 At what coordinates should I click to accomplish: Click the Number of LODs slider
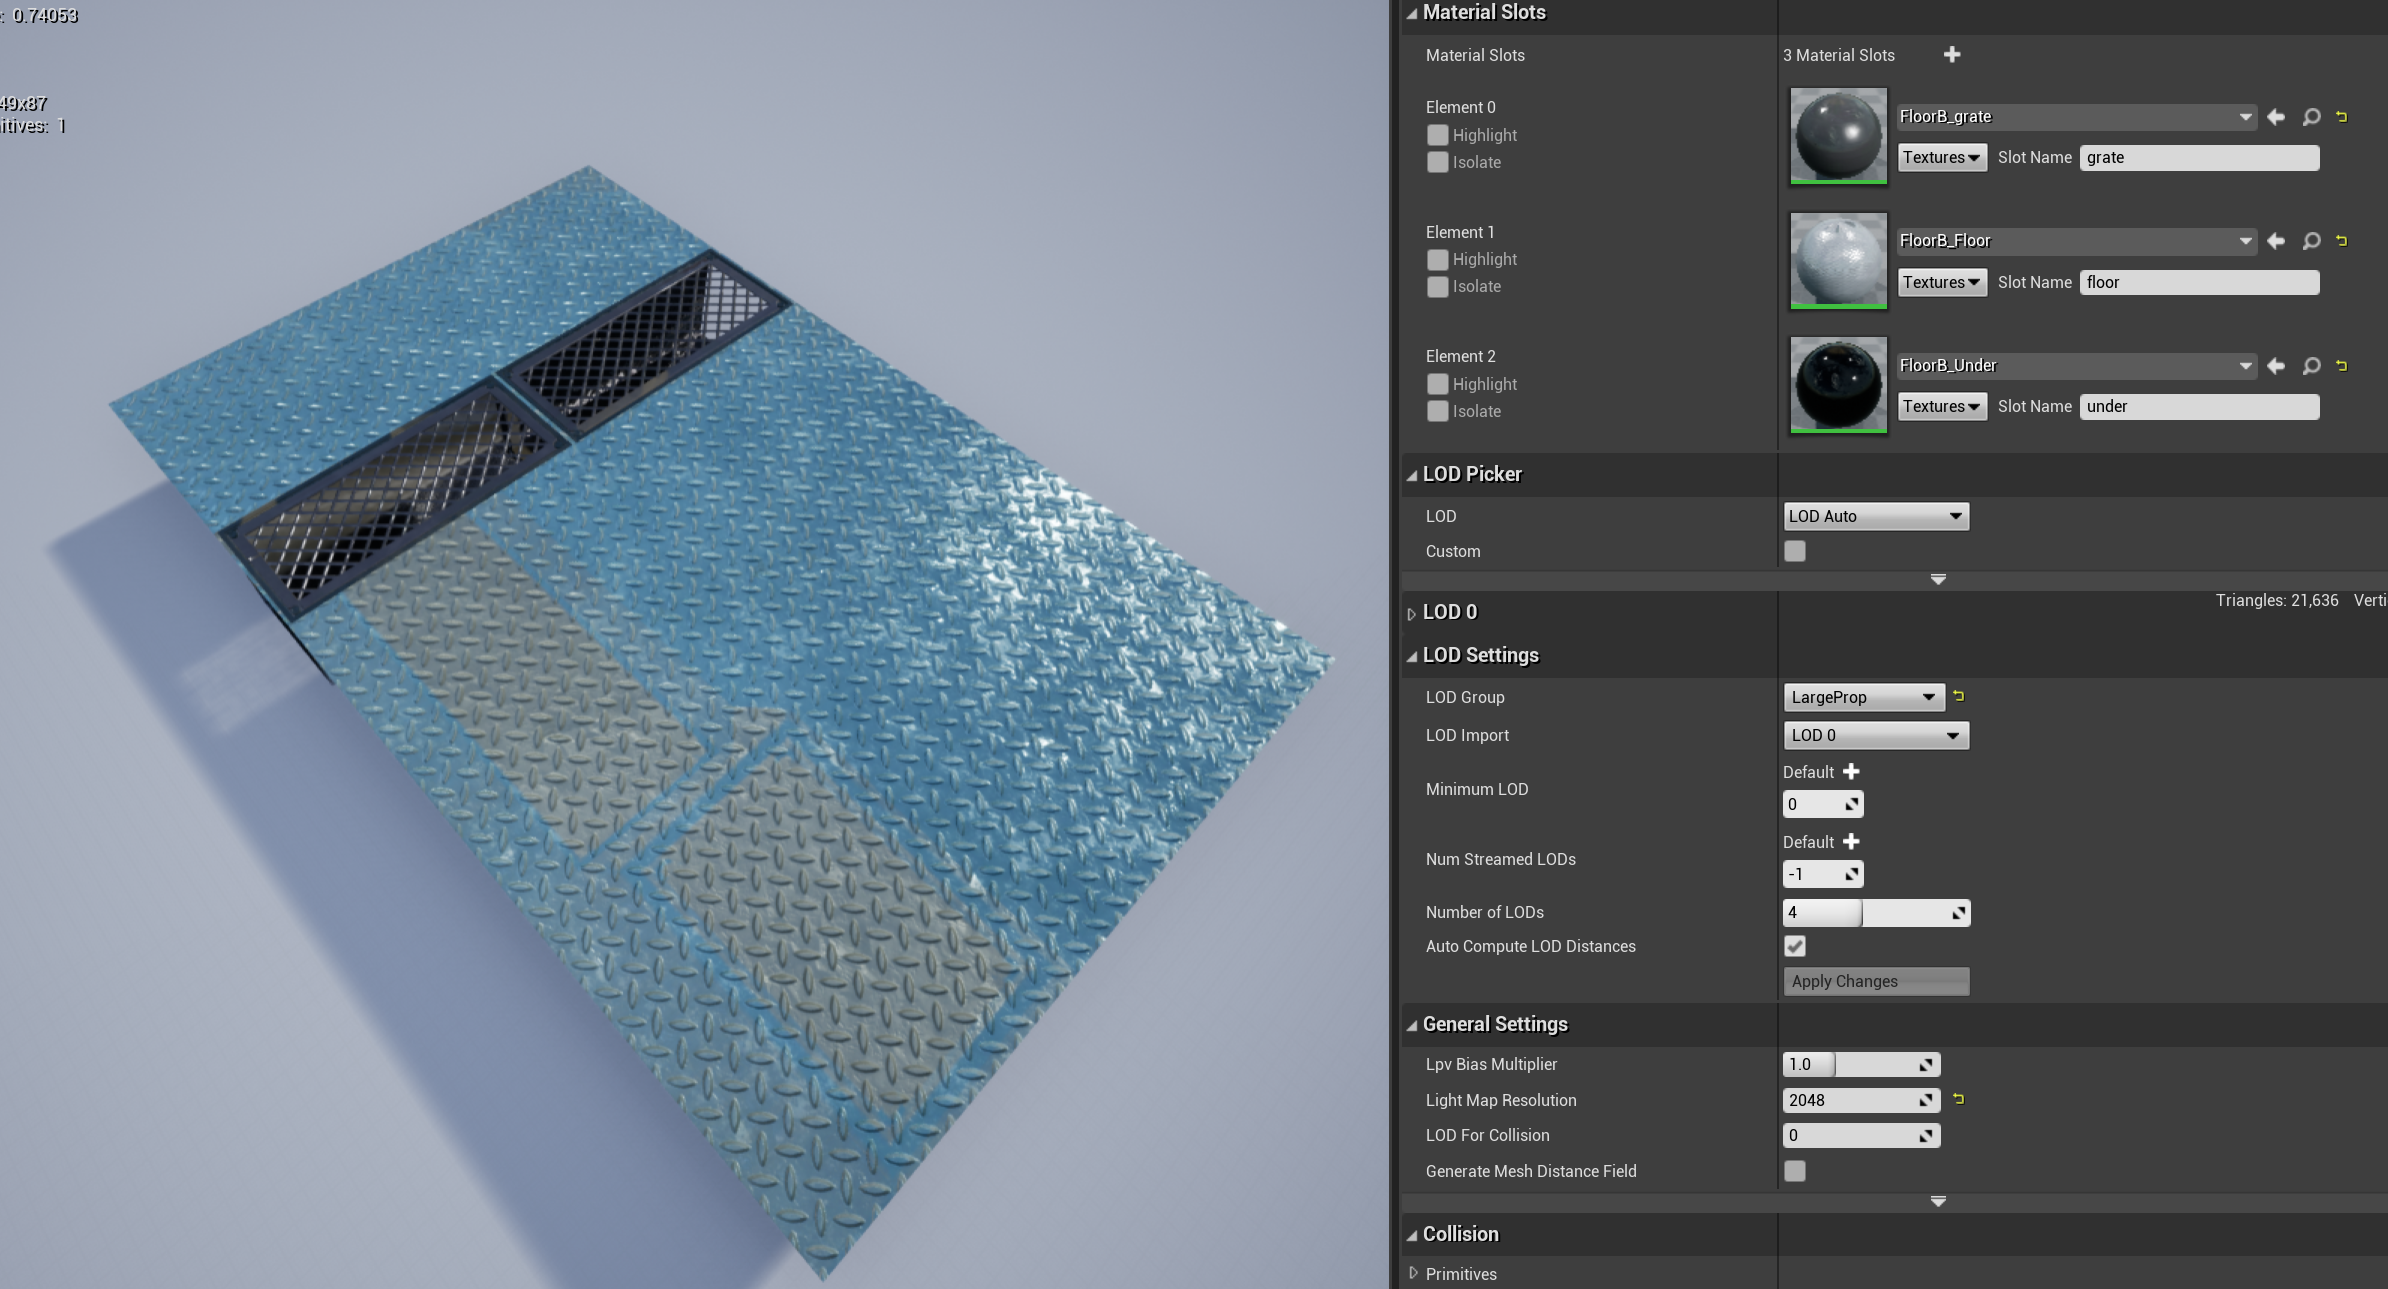tap(1876, 912)
